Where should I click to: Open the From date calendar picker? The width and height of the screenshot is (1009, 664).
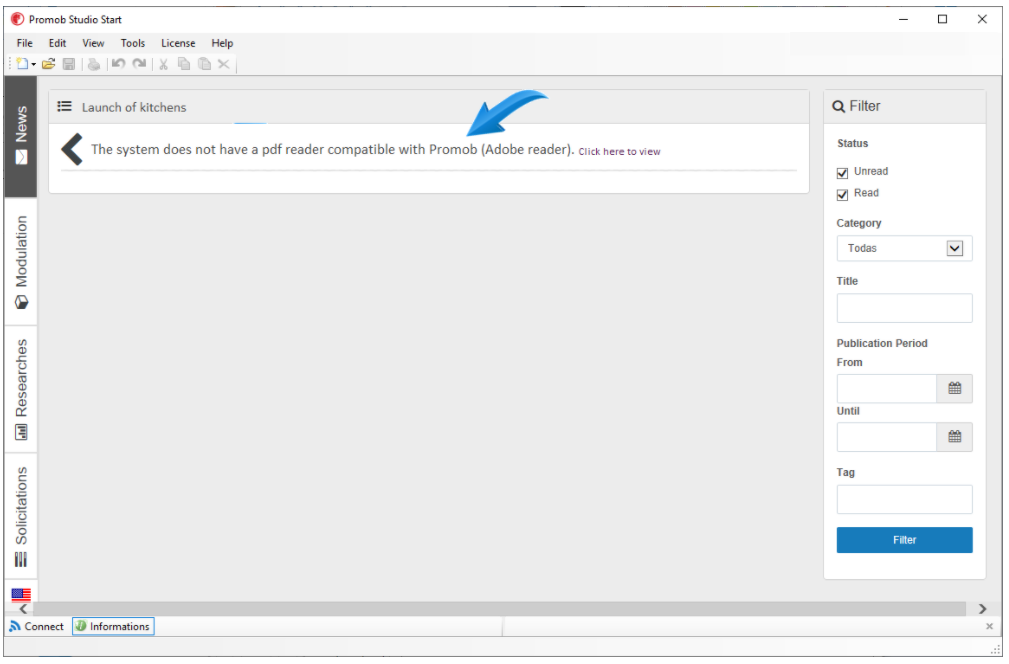[954, 389]
